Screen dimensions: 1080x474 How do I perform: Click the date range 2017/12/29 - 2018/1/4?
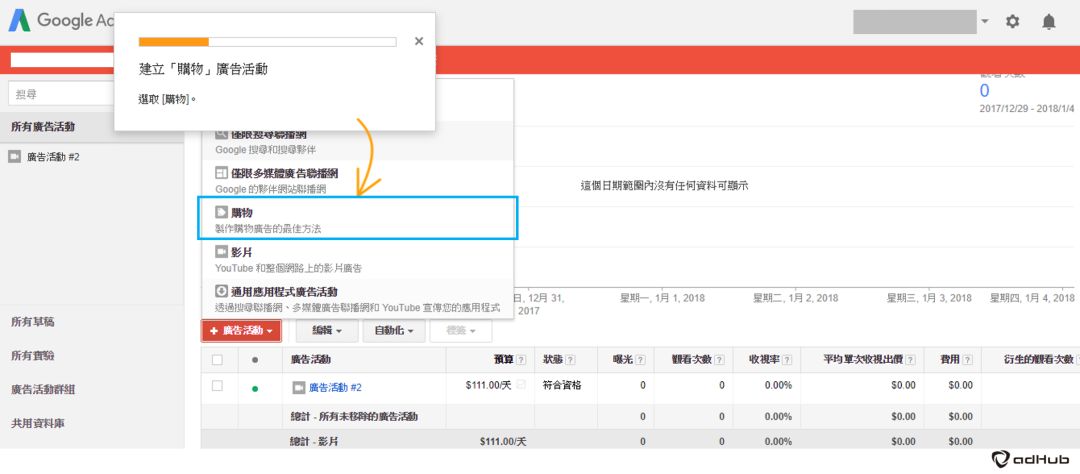tap(1026, 109)
